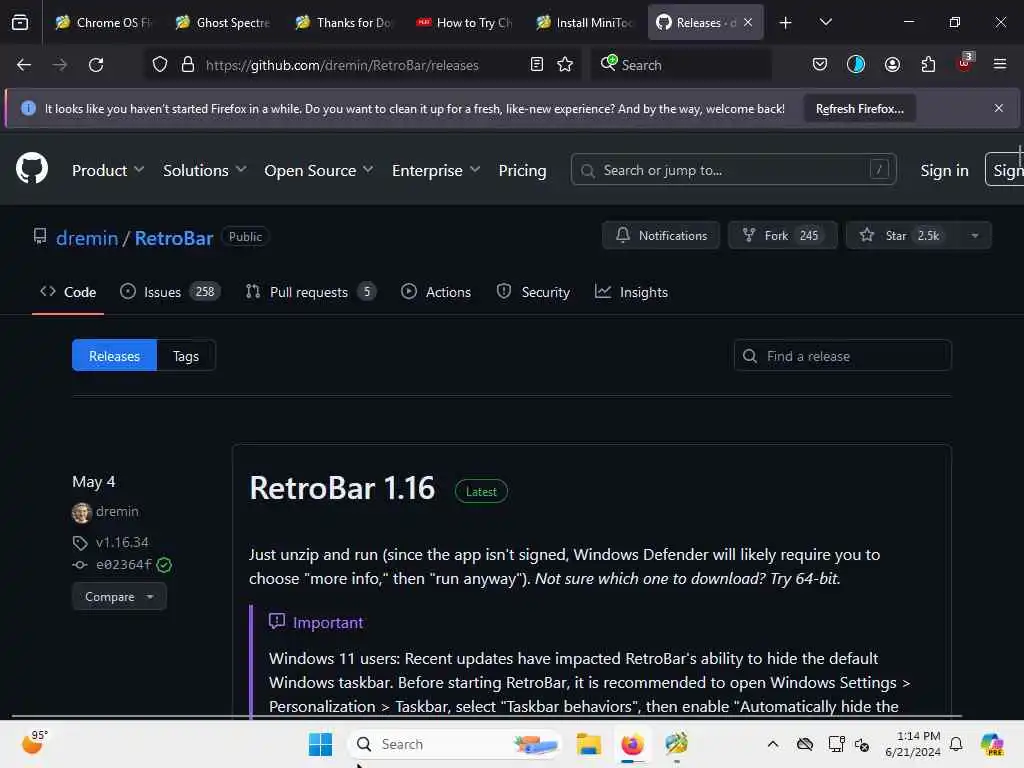Fork the repository
1024x768 pixels.
pos(782,236)
